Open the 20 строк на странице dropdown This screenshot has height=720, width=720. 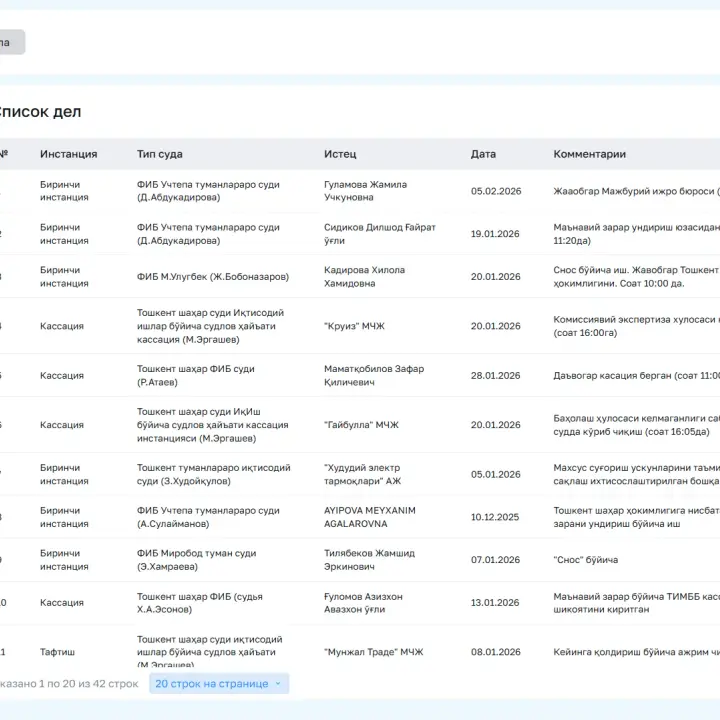[219, 683]
